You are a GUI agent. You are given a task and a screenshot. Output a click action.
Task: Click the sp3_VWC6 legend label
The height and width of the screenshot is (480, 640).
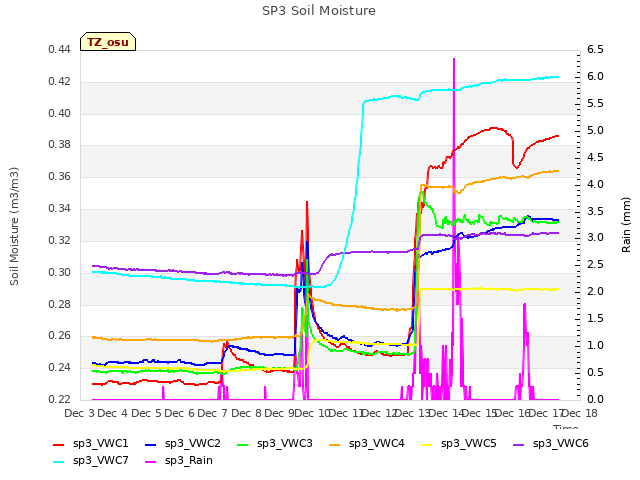point(561,443)
